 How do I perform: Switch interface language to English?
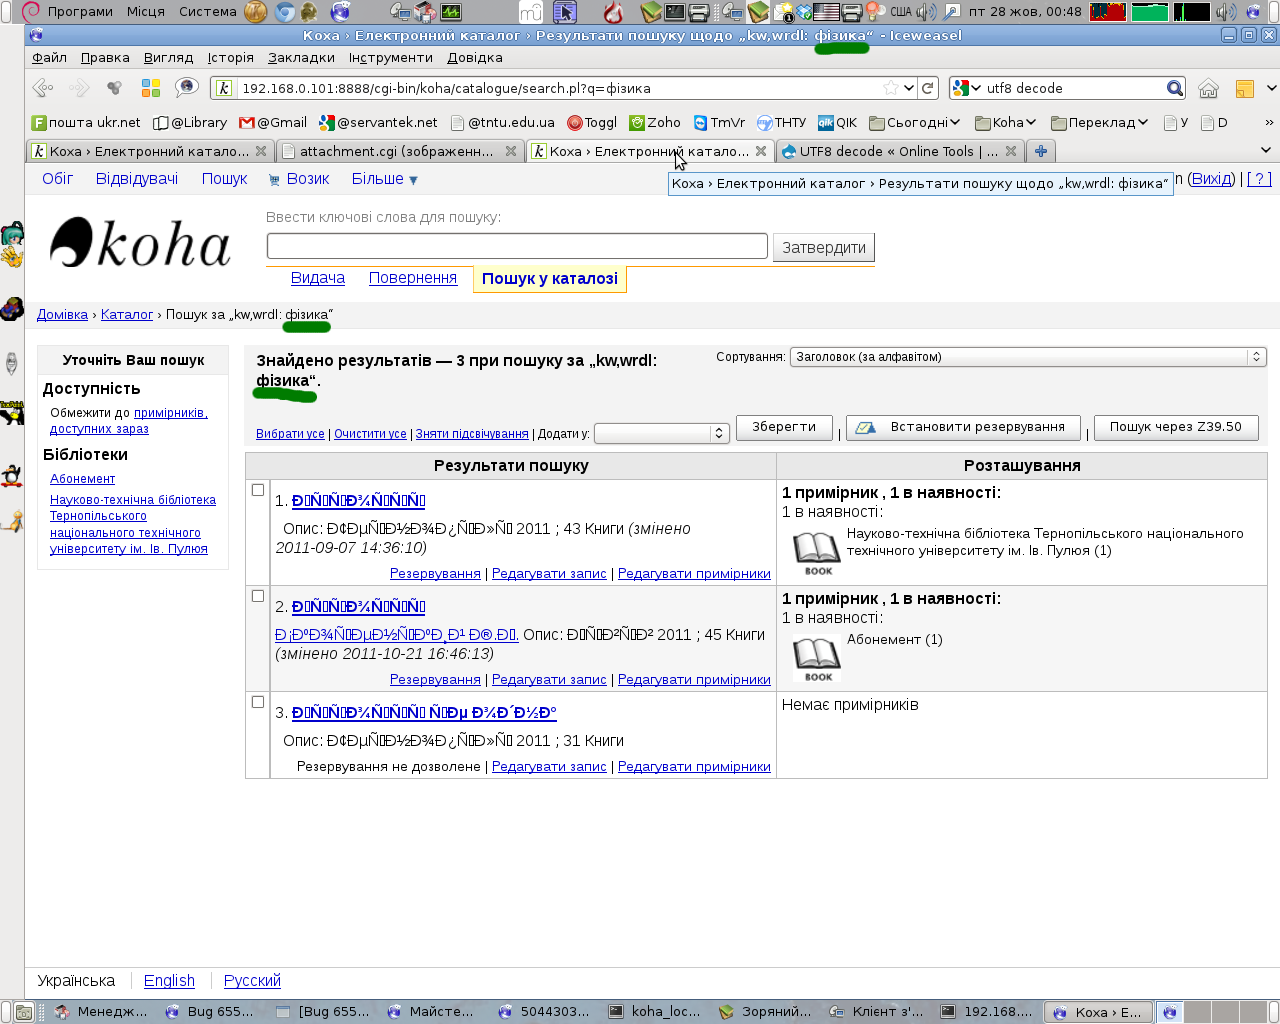tap(169, 981)
